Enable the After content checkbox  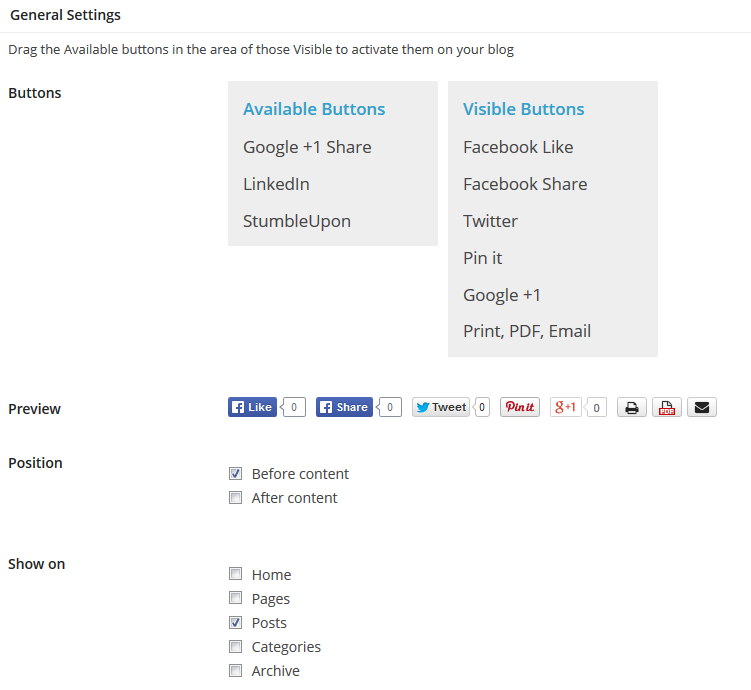tap(236, 498)
